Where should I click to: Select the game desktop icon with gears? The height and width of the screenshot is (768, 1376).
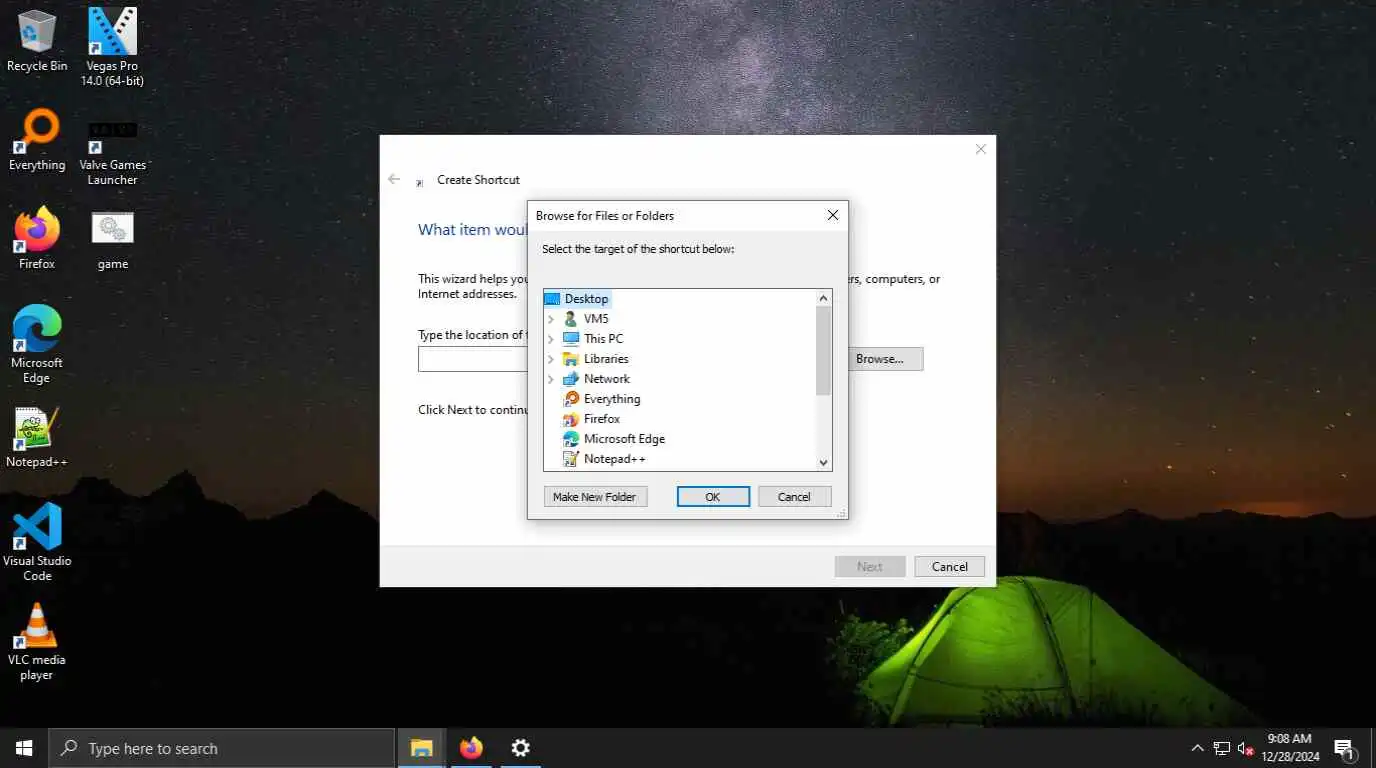coord(112,240)
